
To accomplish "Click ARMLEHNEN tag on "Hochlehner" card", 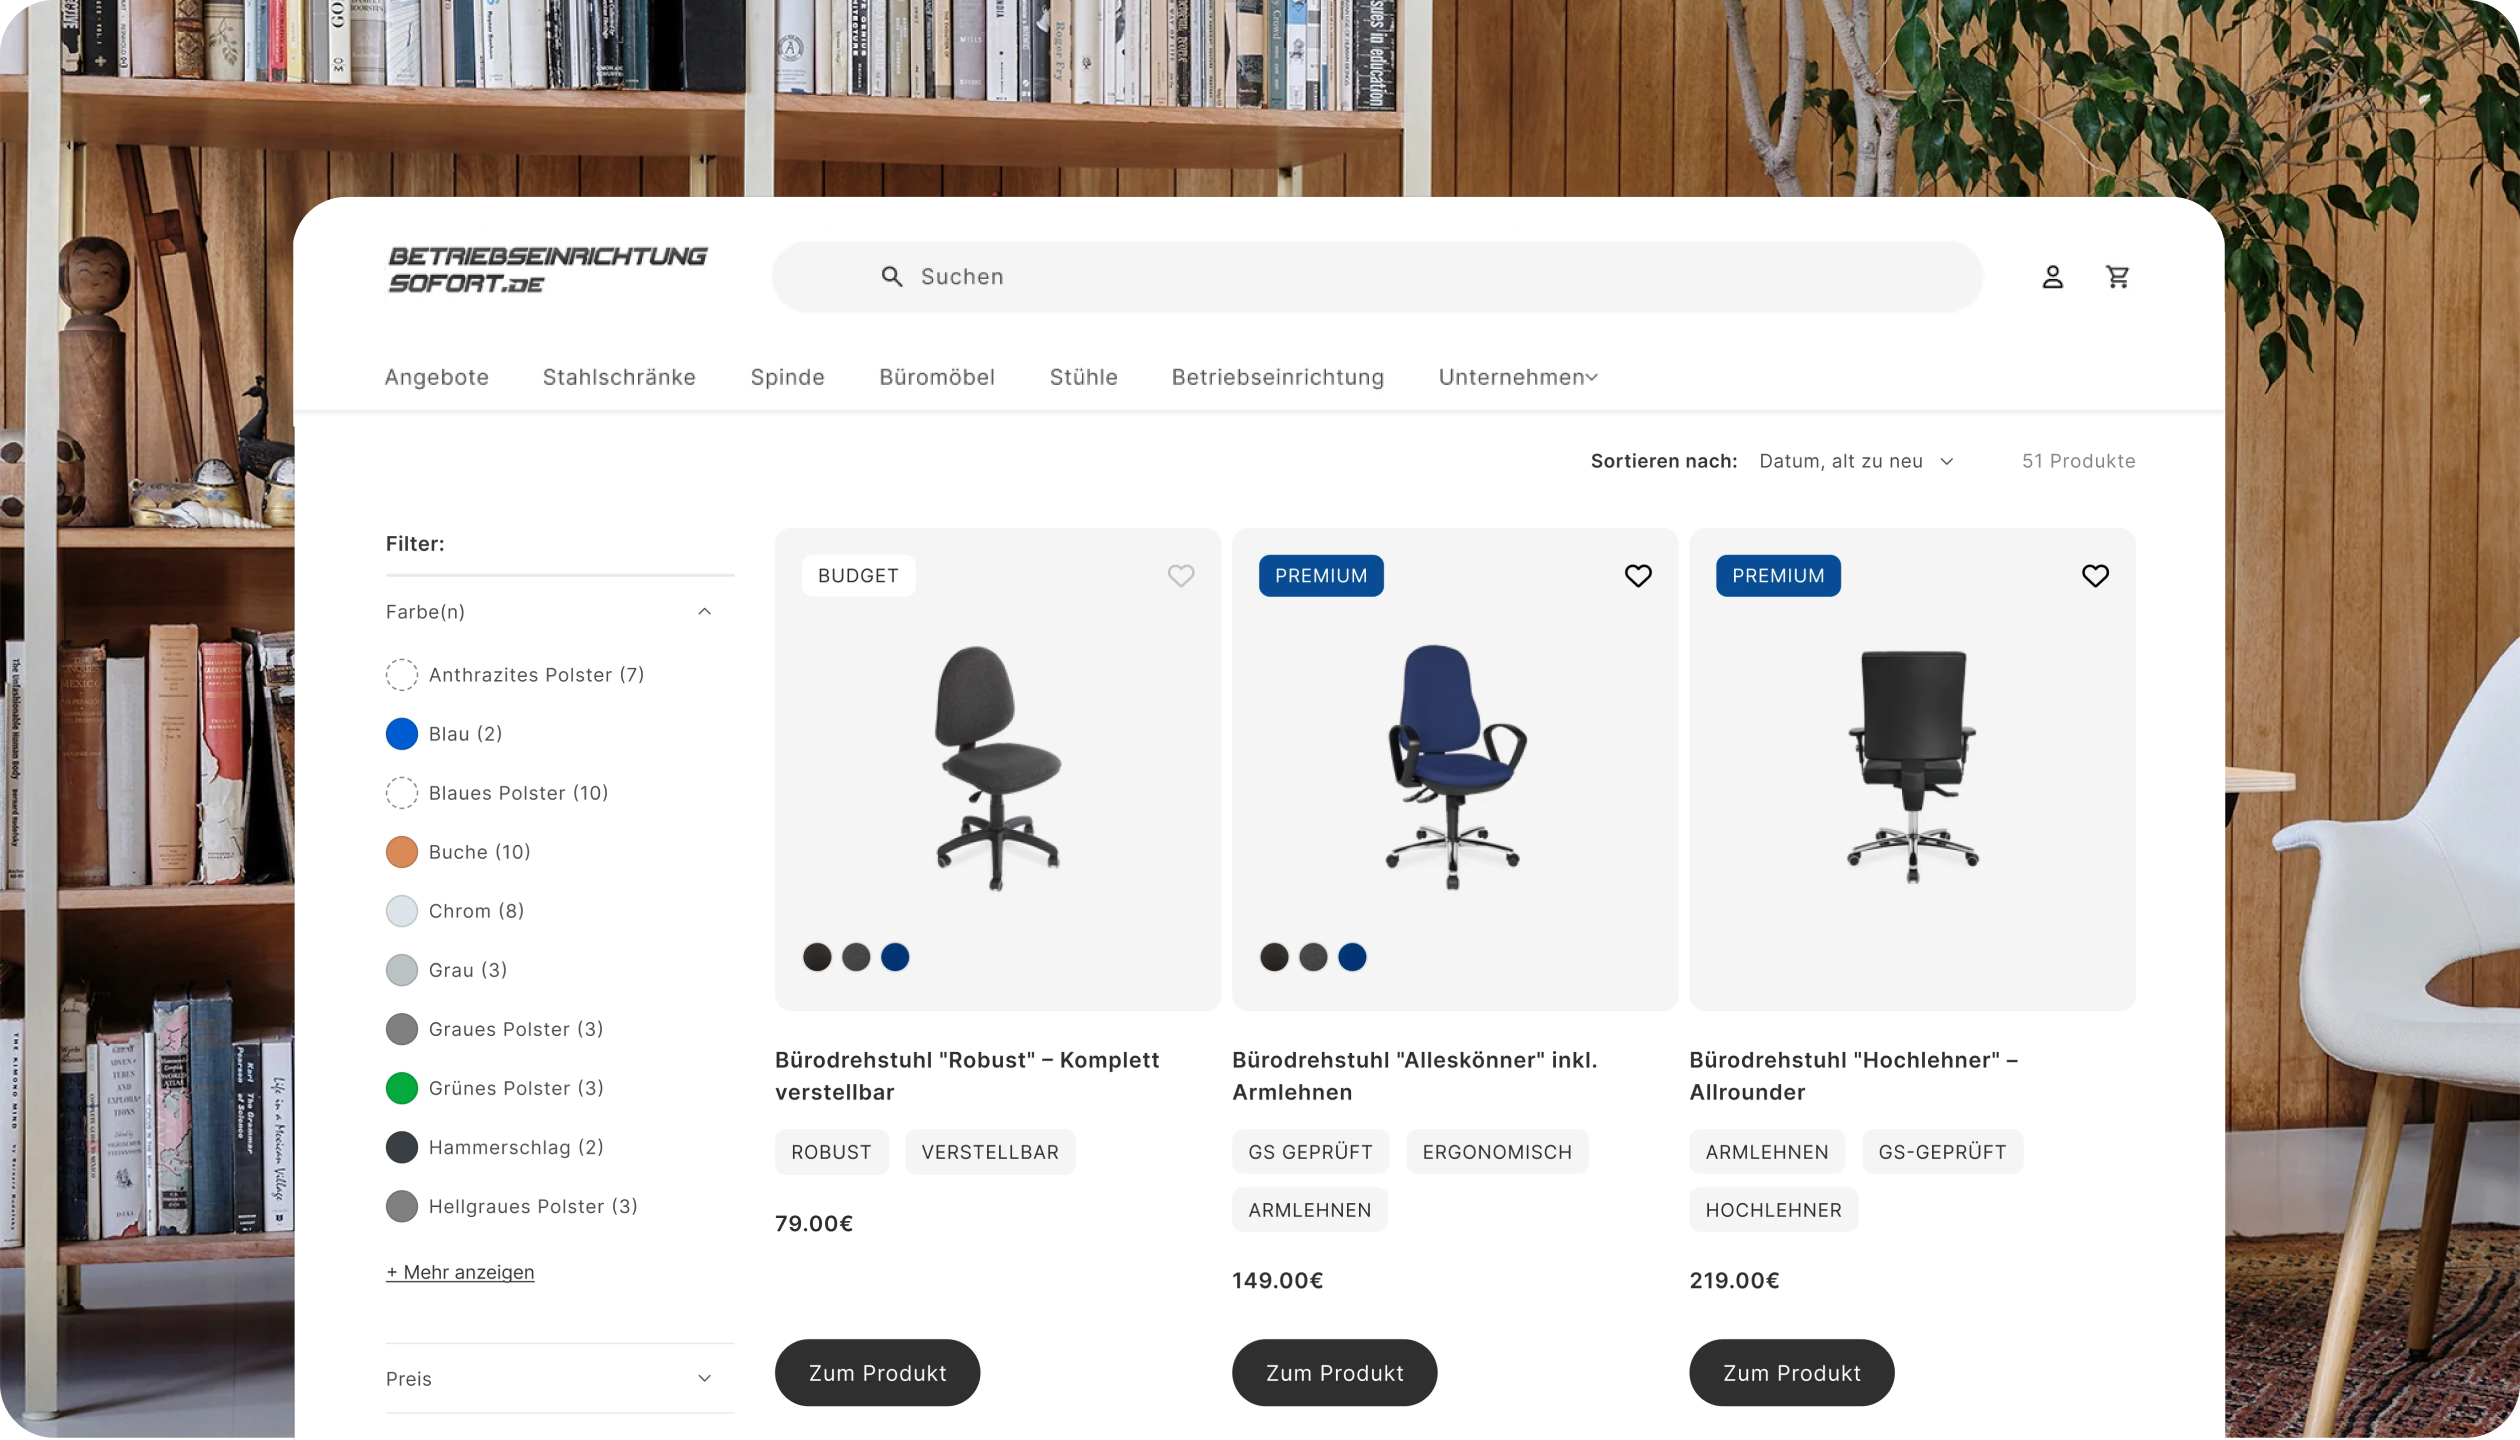I will 1767,1152.
